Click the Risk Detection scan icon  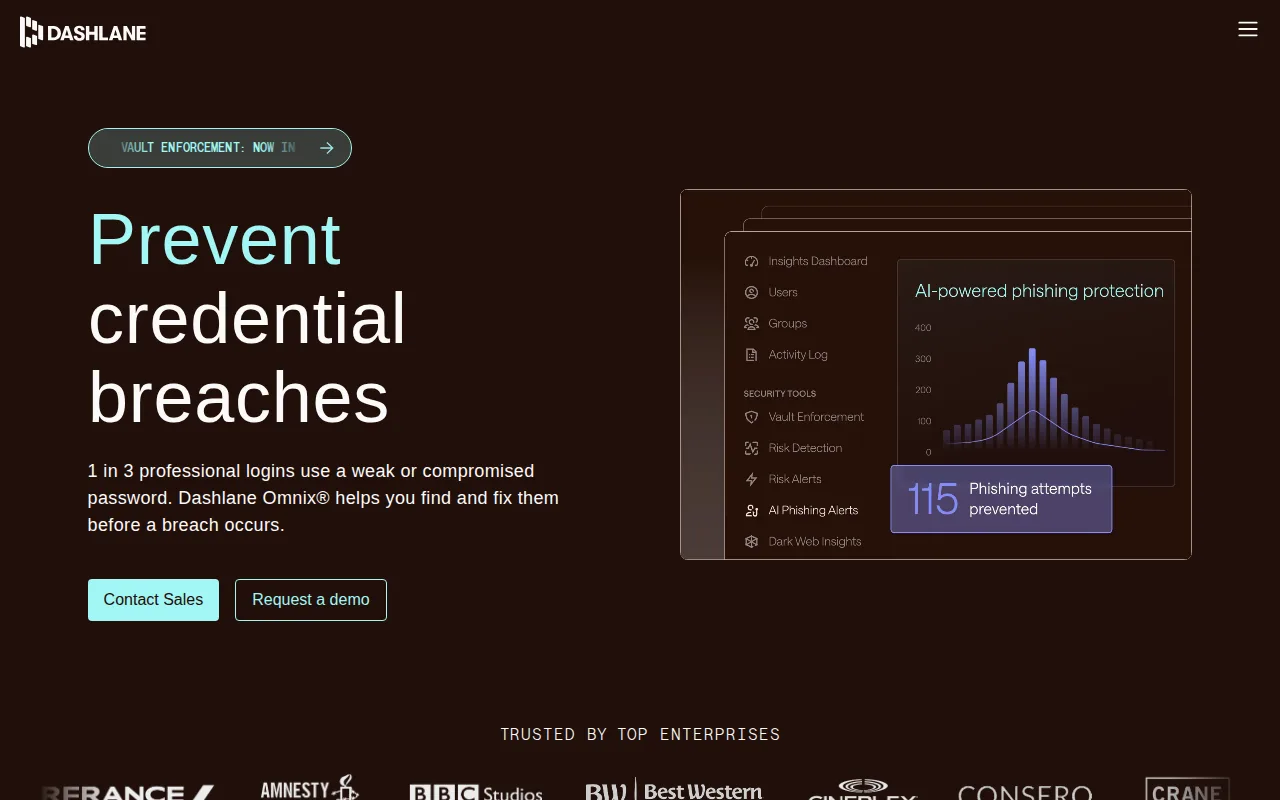(x=752, y=448)
